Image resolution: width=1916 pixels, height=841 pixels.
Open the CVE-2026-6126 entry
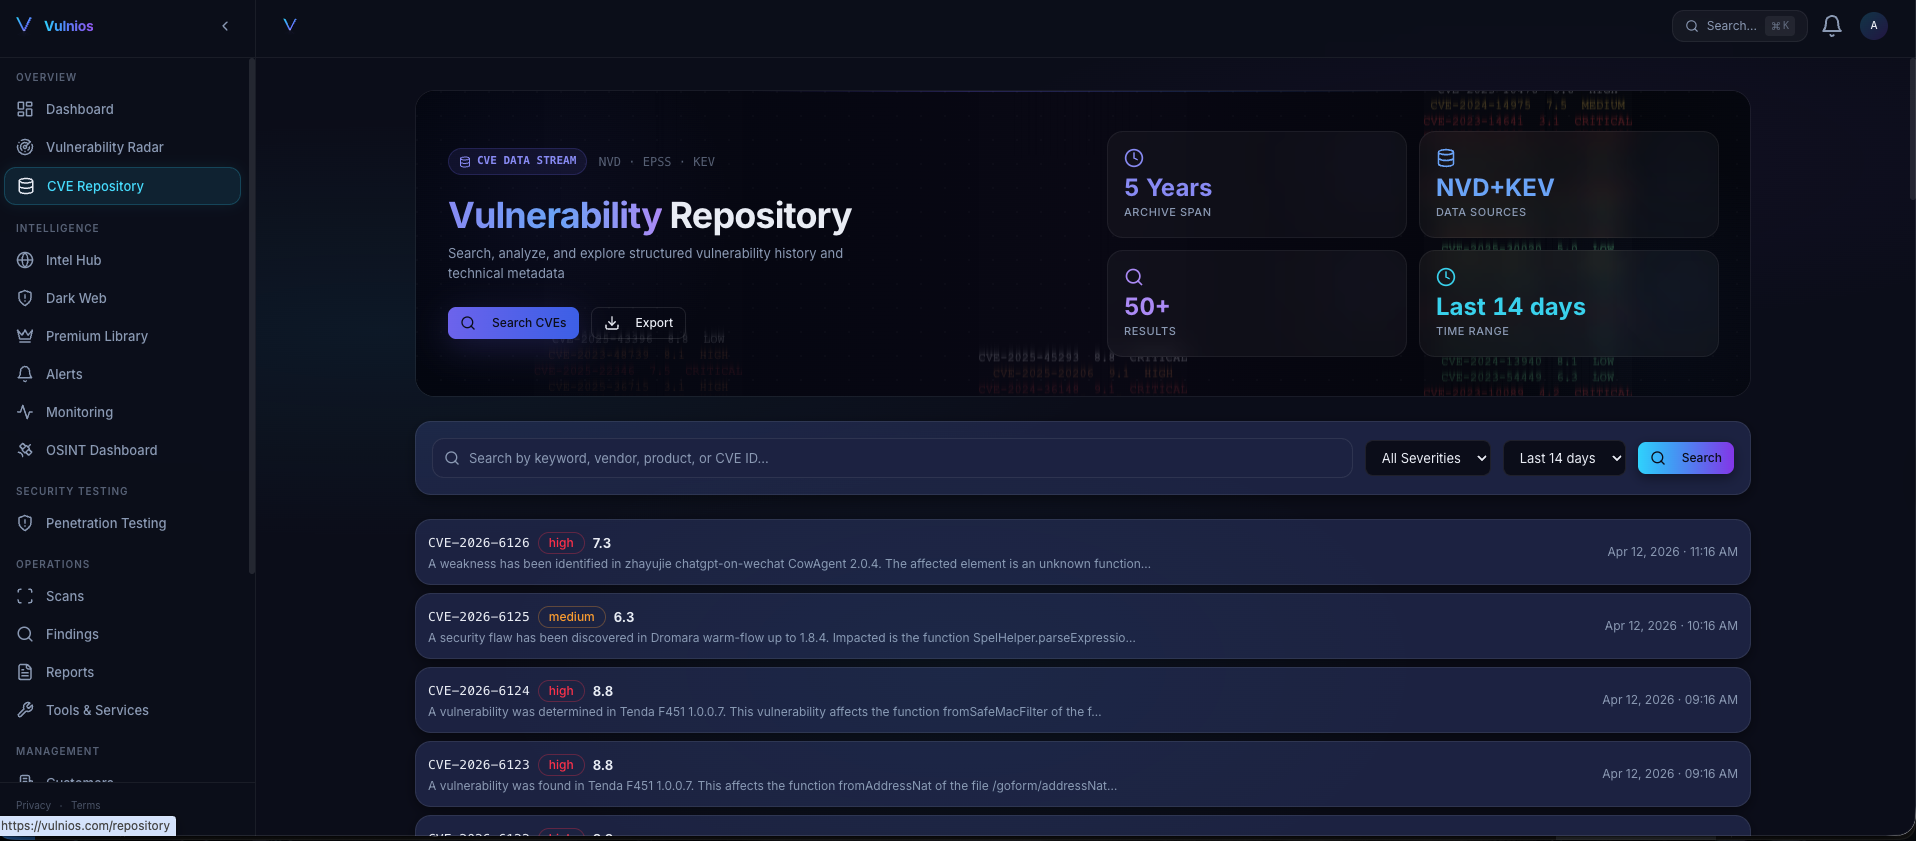tap(1083, 552)
